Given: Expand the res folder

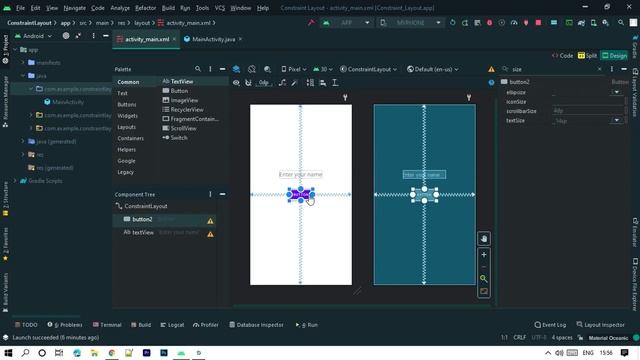Looking at the screenshot, I should coord(23,155).
